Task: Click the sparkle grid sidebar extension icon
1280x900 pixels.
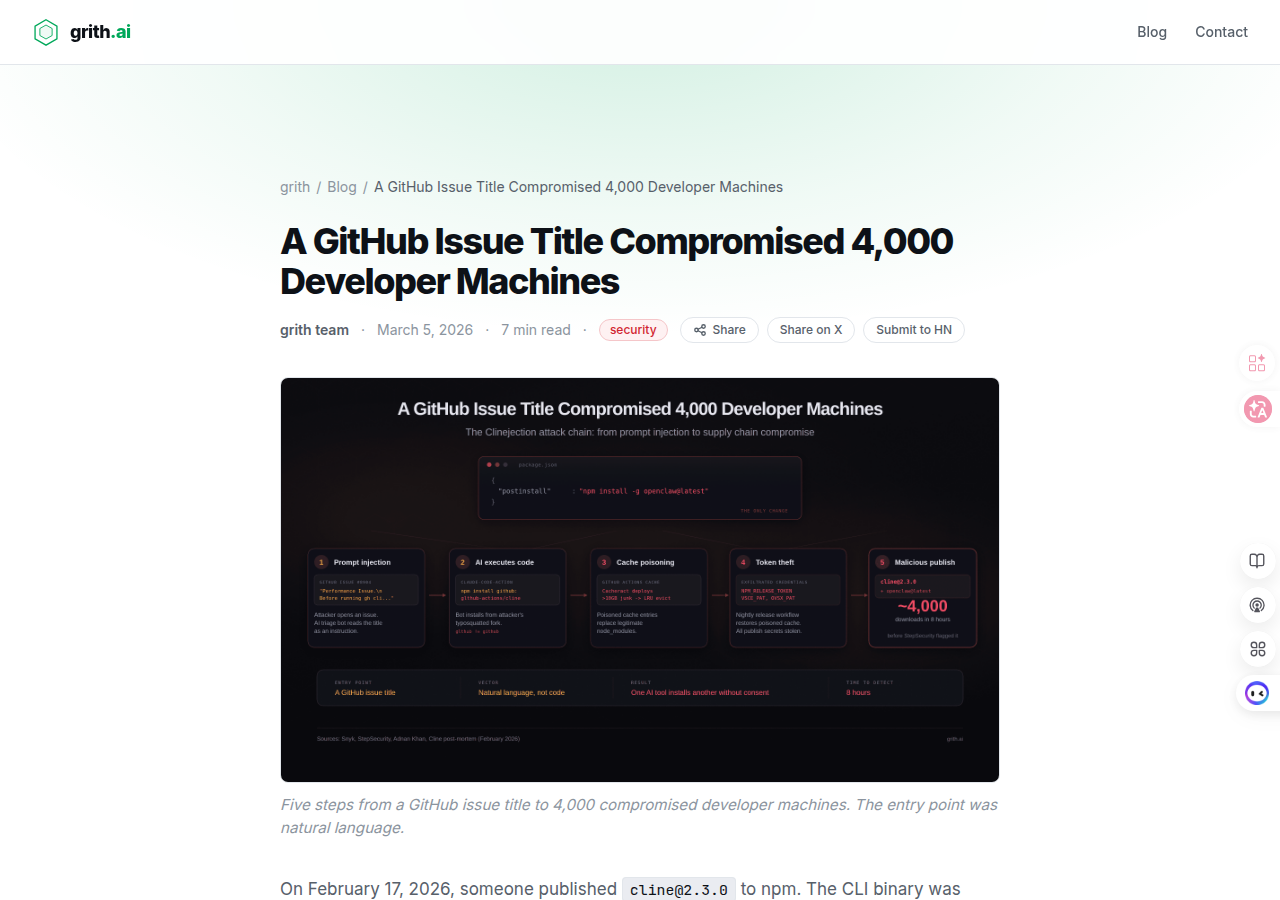Action: [x=1257, y=363]
